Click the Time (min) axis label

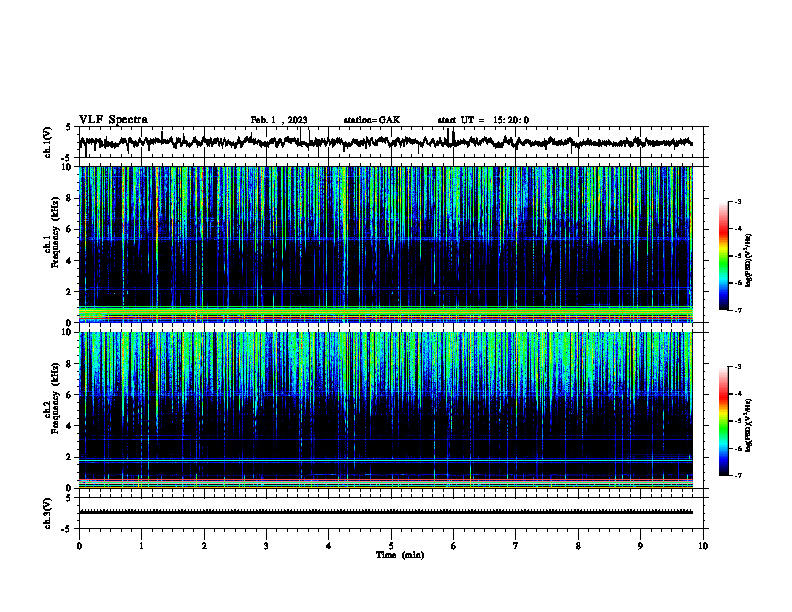400,555
